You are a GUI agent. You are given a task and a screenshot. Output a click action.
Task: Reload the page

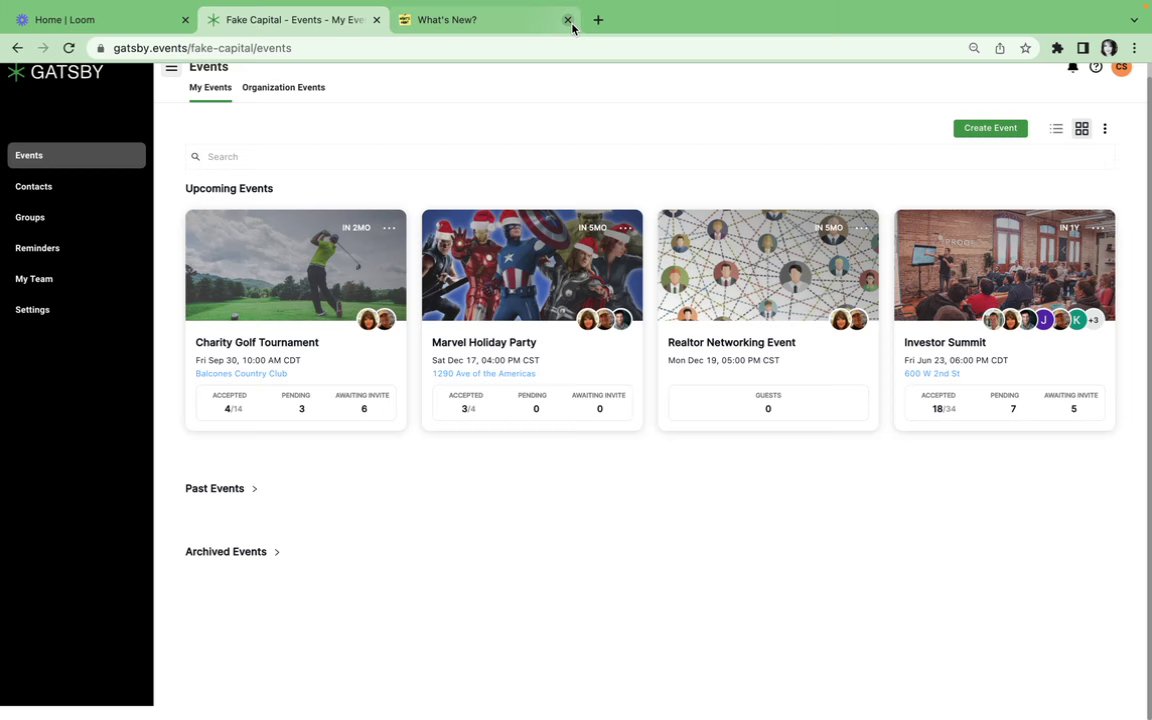pos(68,48)
